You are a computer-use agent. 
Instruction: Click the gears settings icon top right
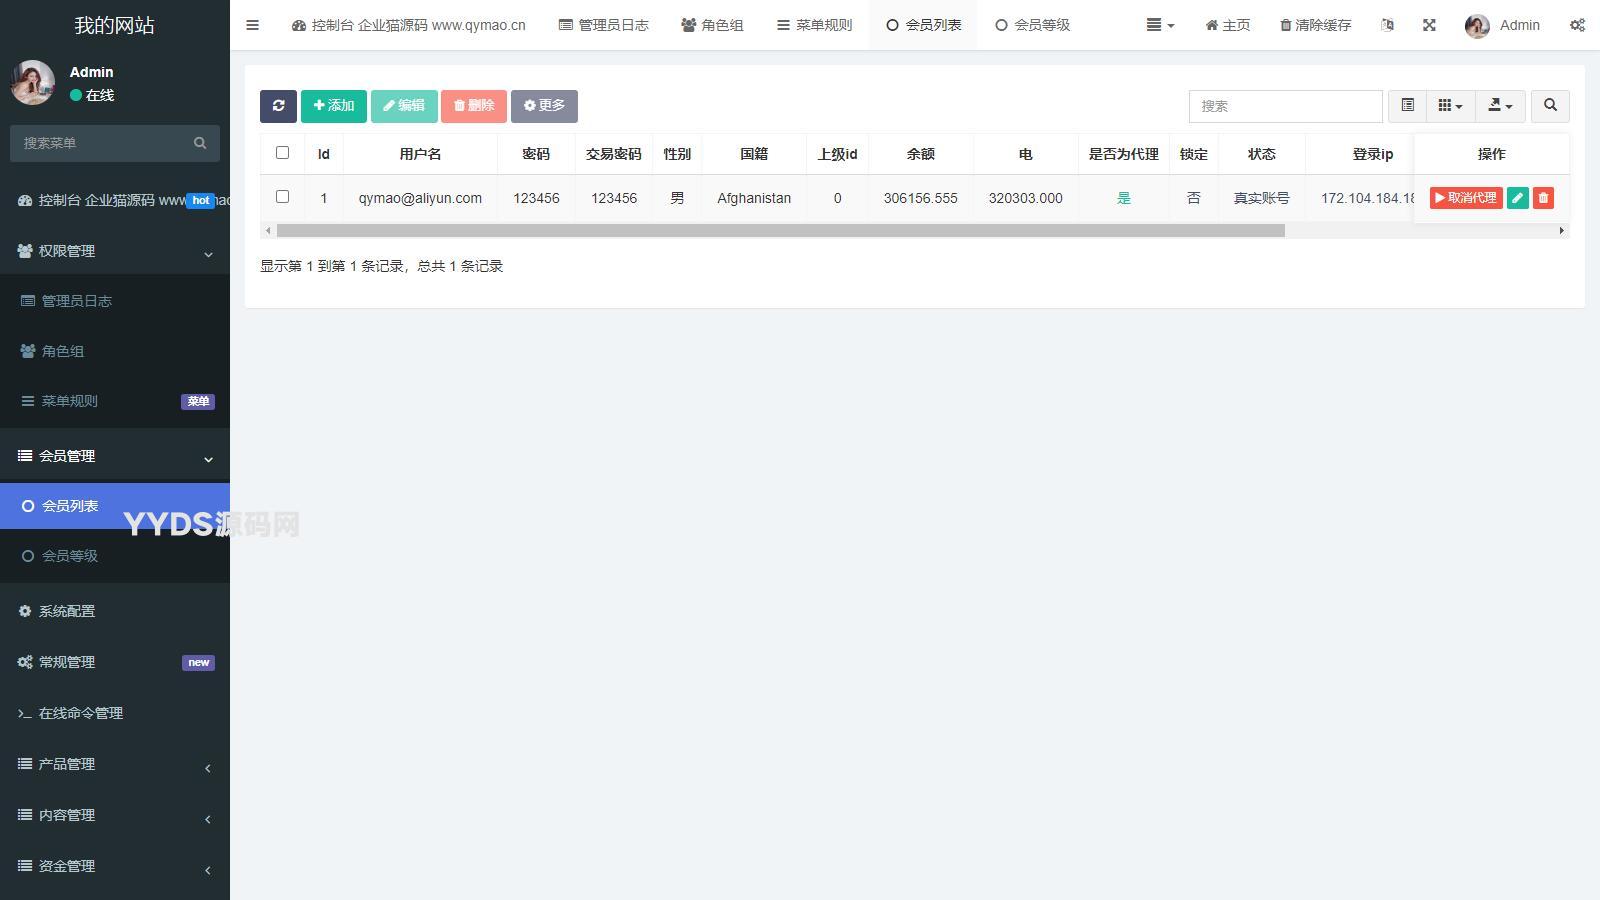coord(1578,25)
